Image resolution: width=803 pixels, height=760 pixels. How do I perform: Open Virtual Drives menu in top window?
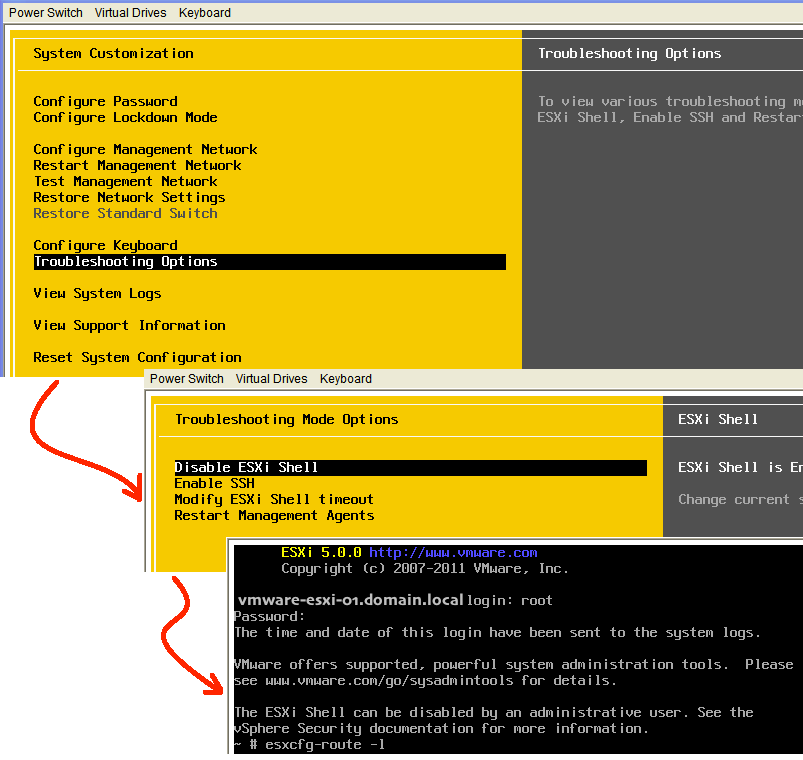click(131, 13)
